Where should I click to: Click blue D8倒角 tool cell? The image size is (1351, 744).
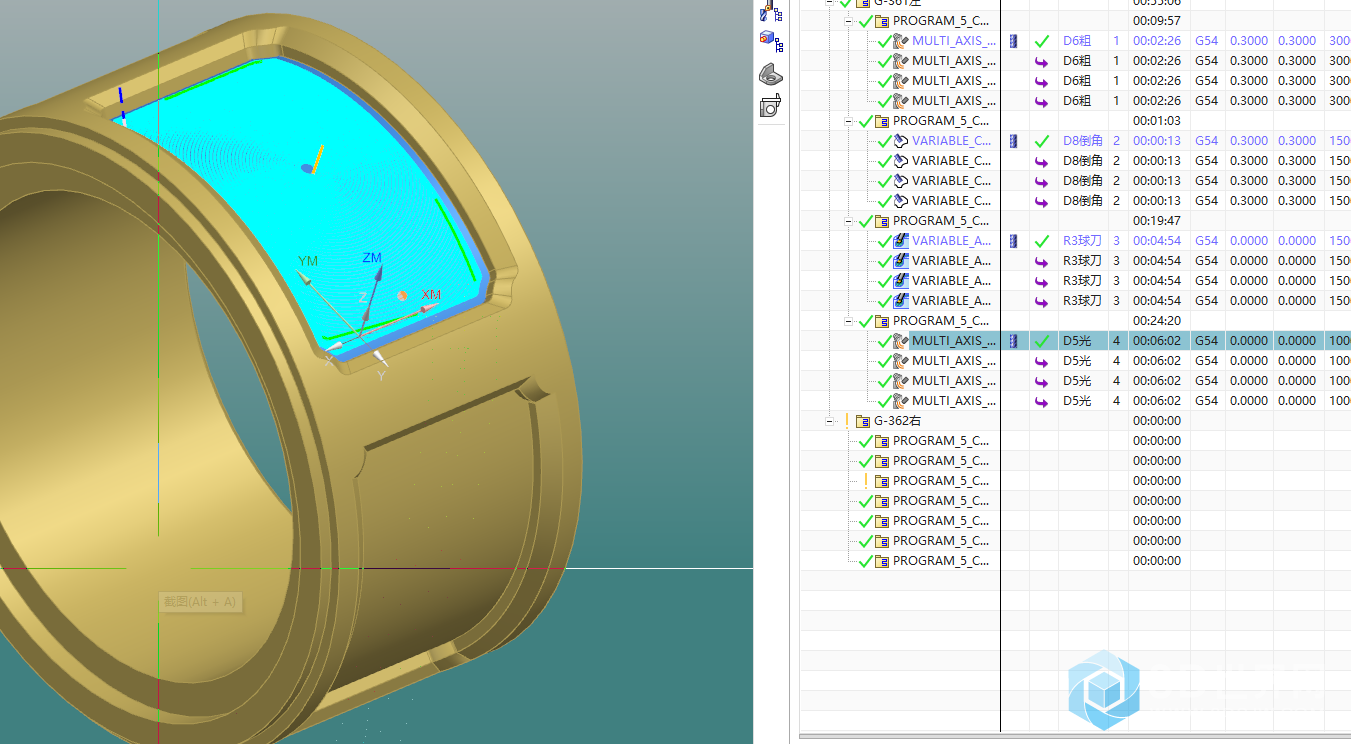(1083, 141)
